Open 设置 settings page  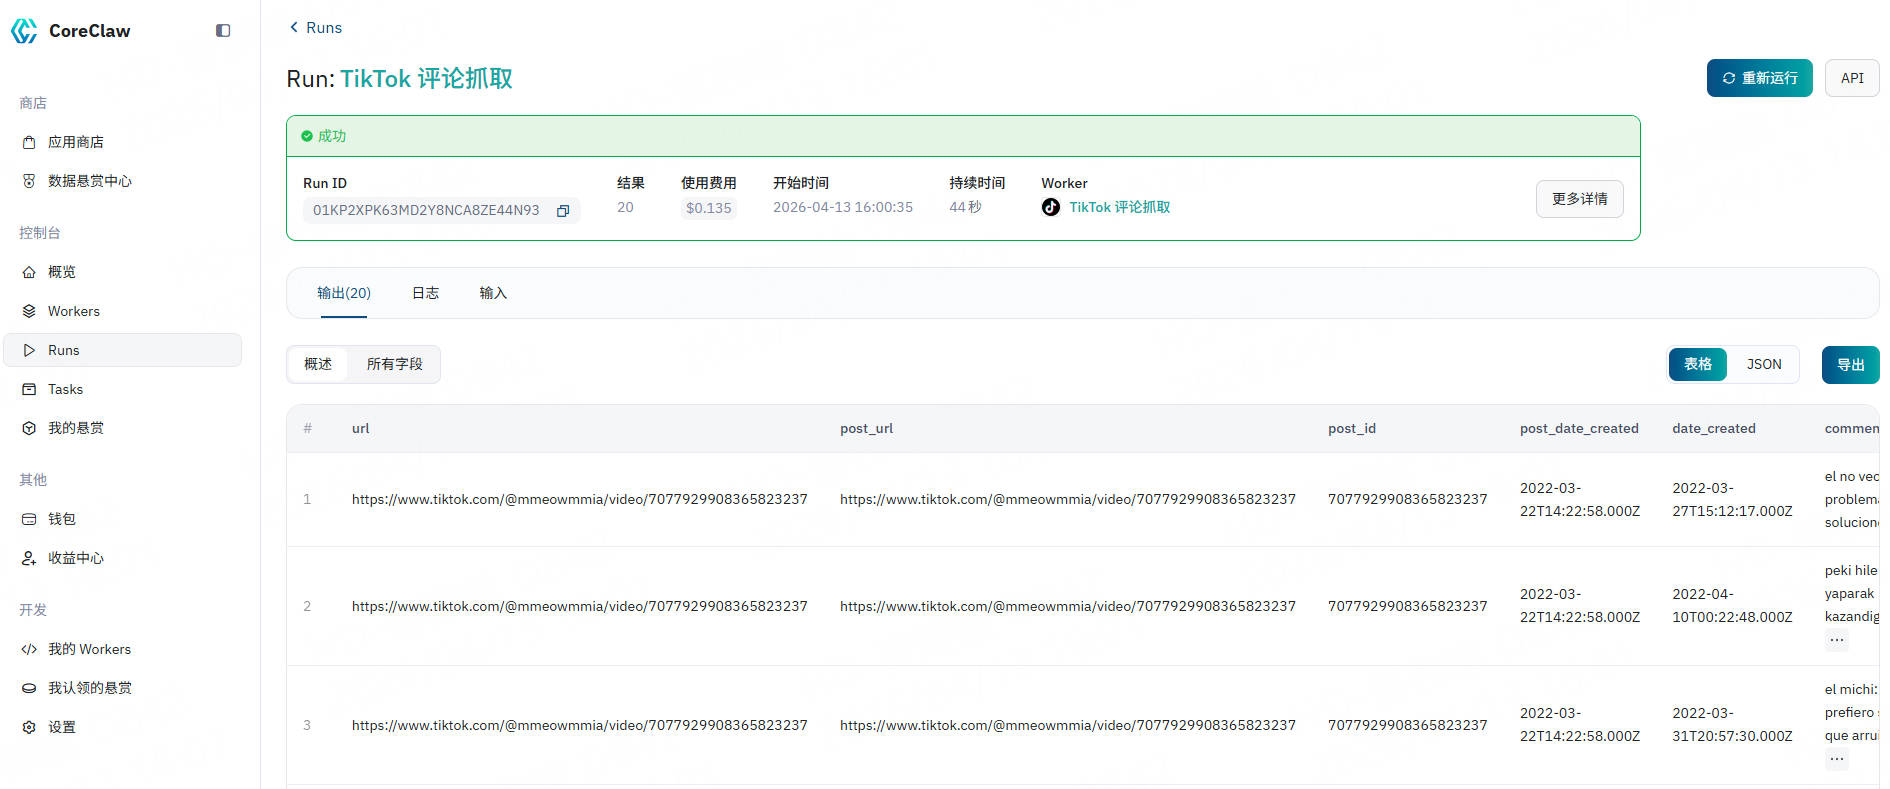tap(61, 727)
